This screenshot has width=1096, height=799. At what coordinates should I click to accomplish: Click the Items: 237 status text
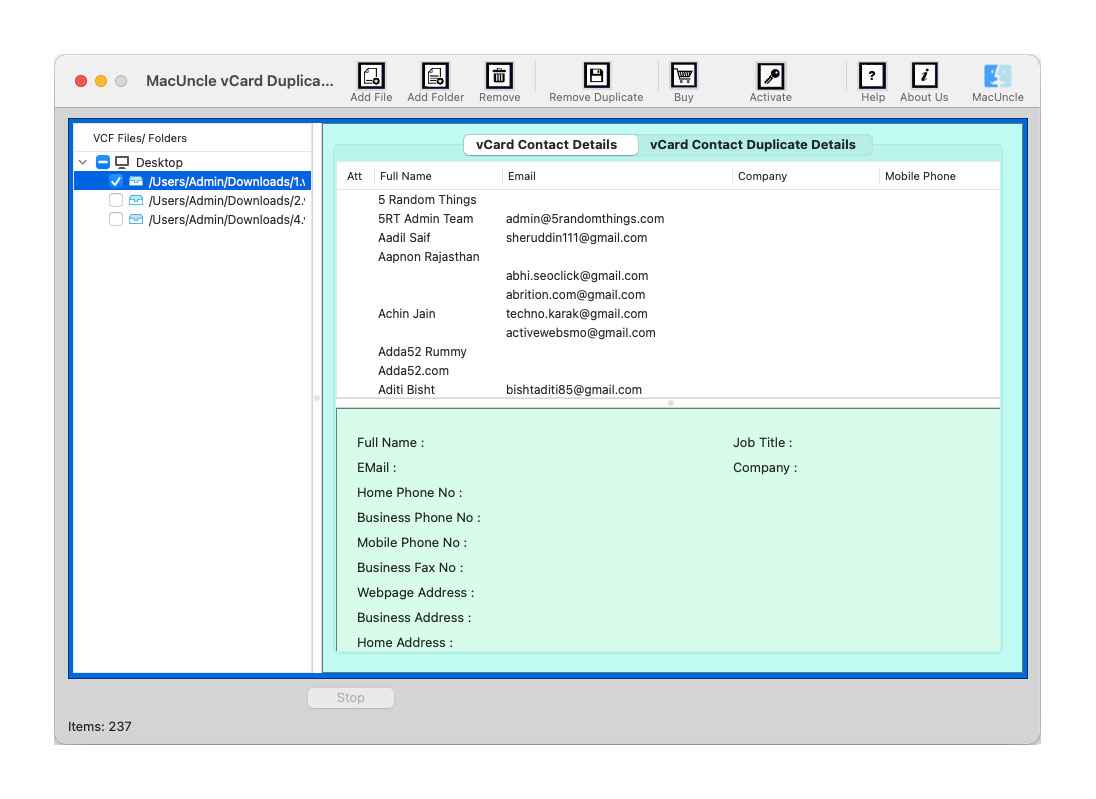[99, 726]
